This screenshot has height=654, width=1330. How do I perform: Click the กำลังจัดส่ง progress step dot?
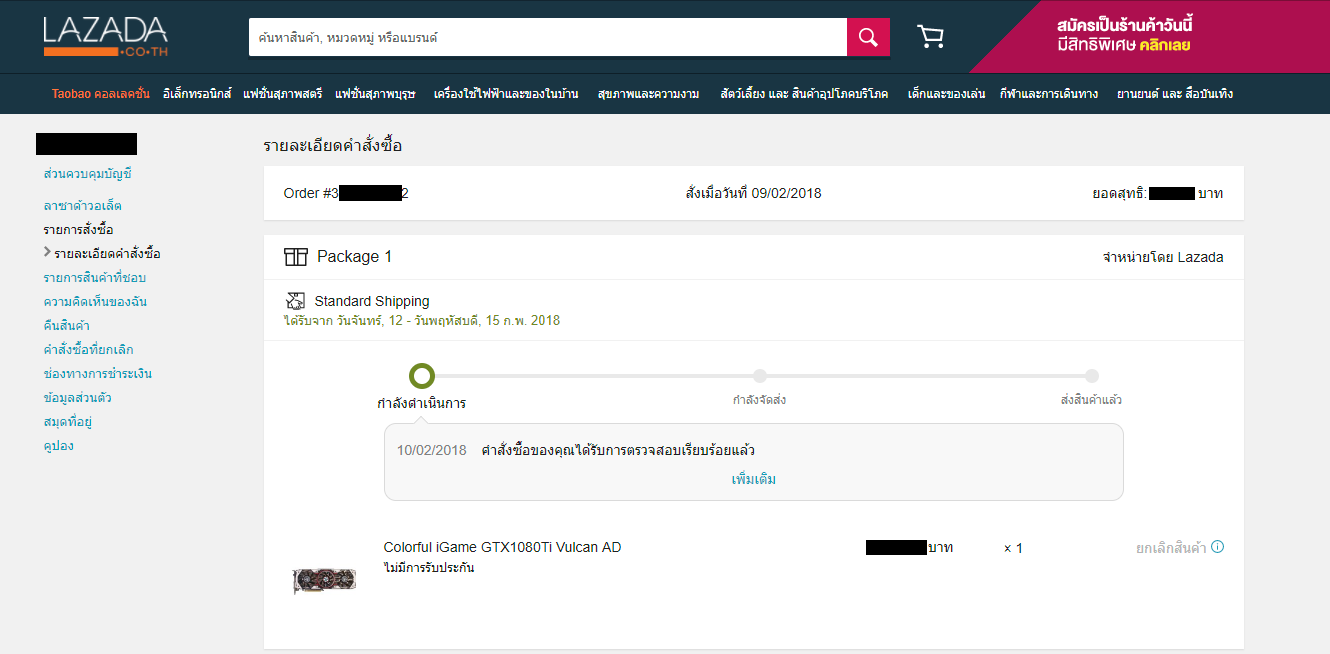760,376
